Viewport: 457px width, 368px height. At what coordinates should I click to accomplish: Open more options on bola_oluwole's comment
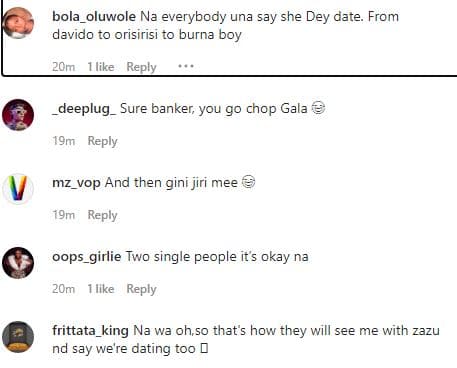click(x=186, y=66)
